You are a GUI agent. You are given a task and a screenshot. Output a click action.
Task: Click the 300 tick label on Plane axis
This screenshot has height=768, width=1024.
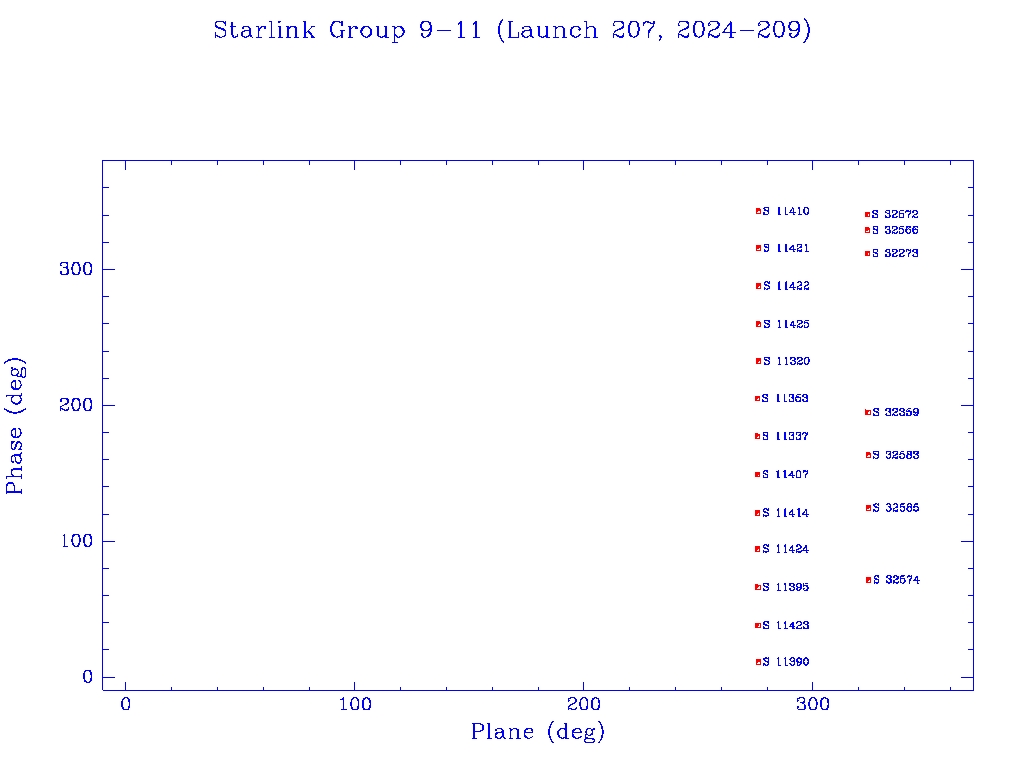point(812,705)
